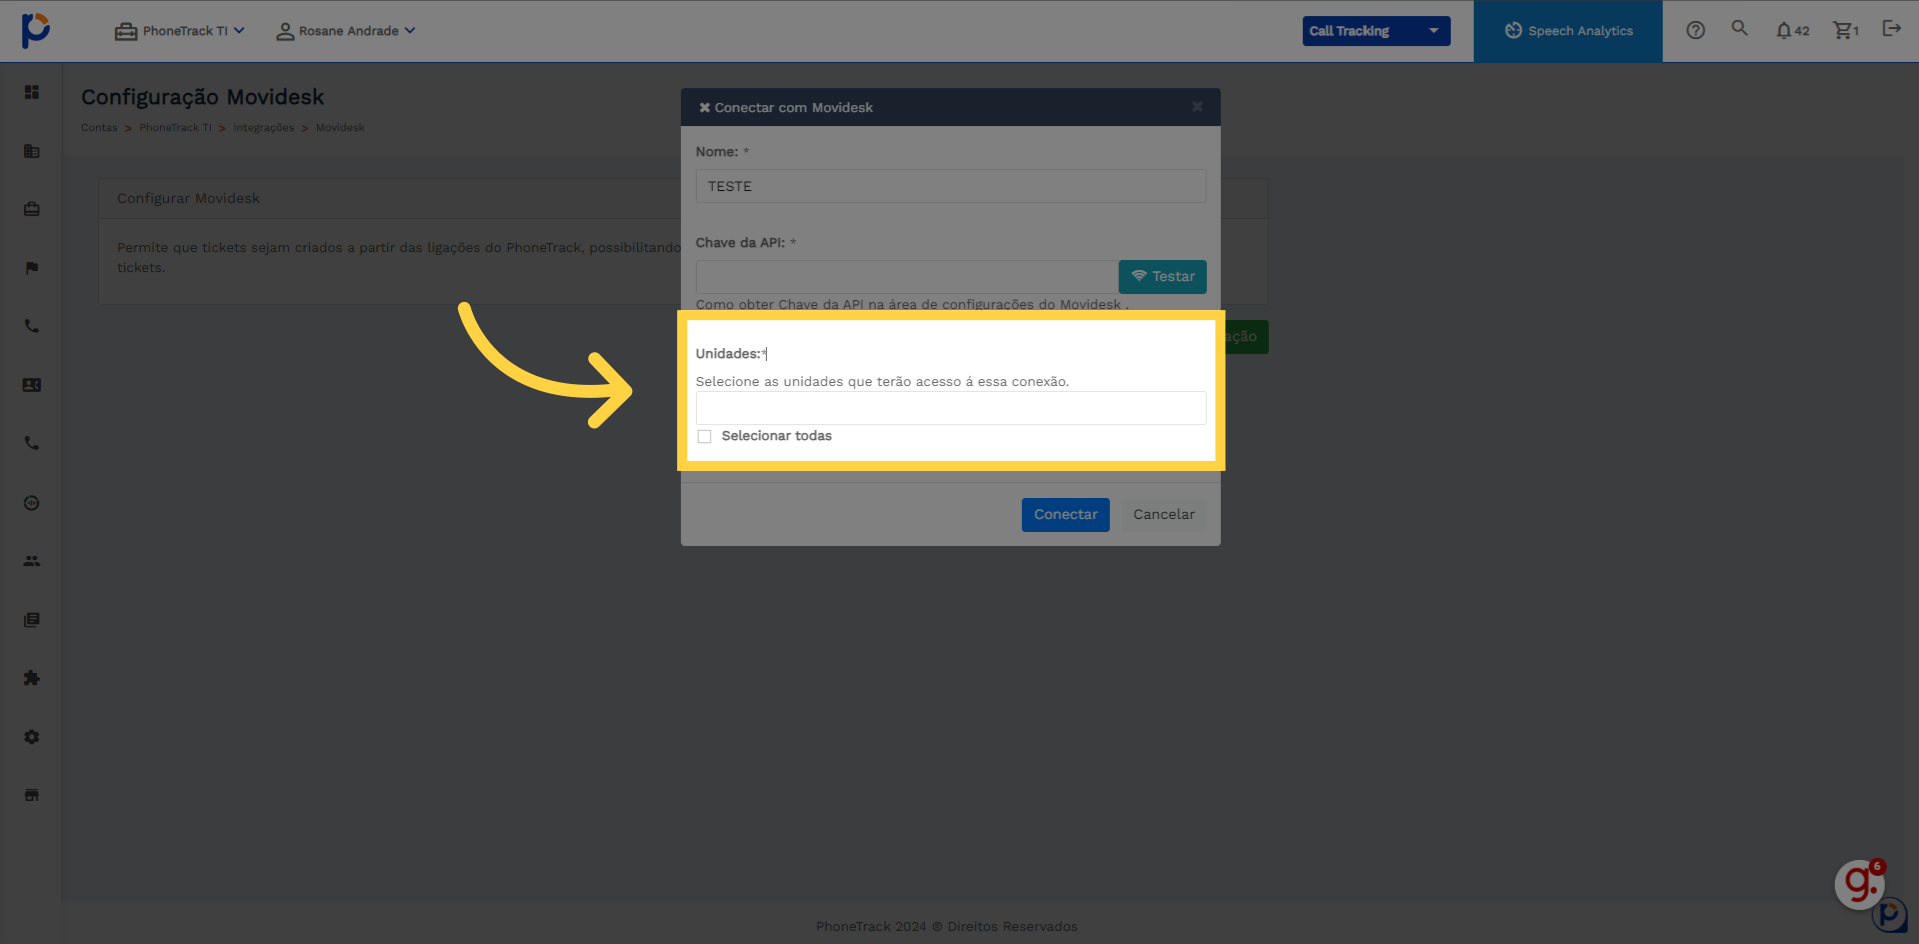
Task: Open the Unidades selection field
Action: click(x=950, y=408)
